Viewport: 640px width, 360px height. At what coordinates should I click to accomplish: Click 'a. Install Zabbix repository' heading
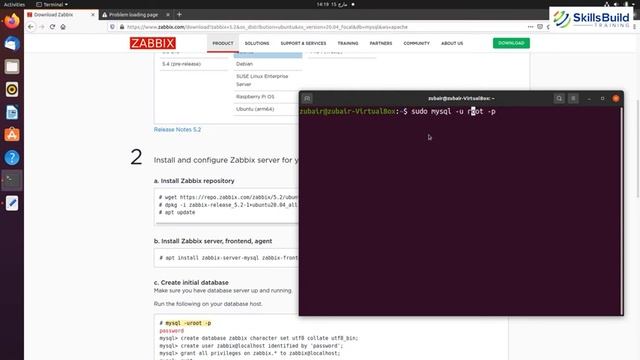point(194,181)
